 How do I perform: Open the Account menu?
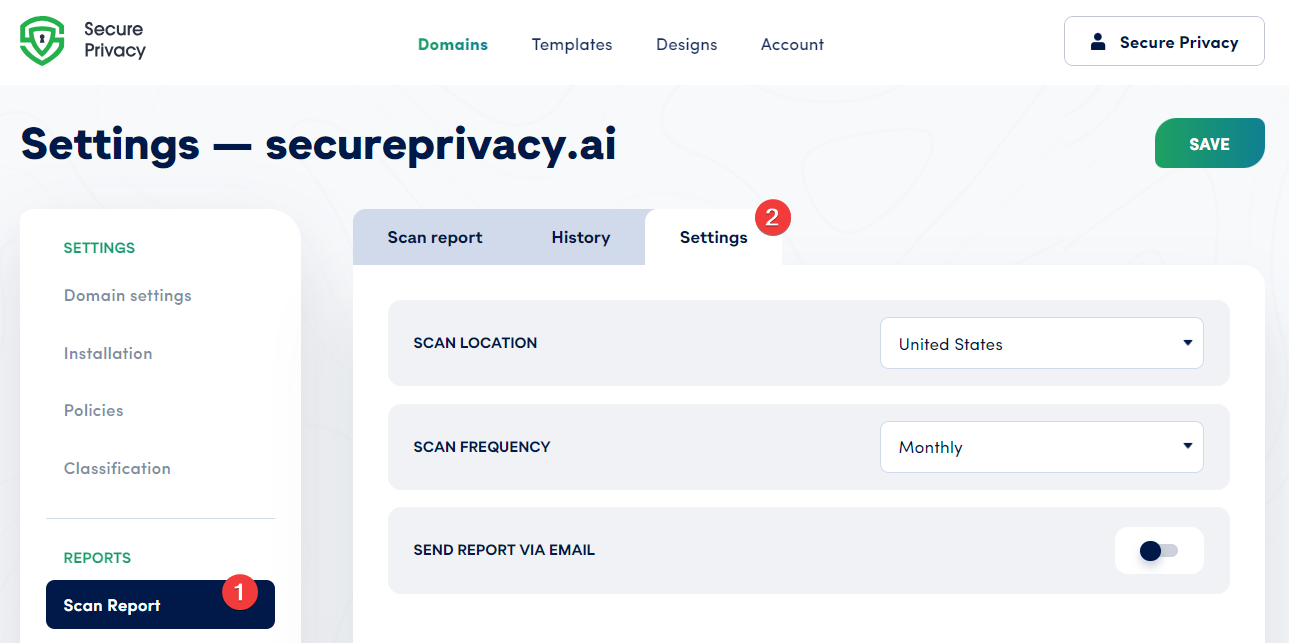tap(792, 44)
